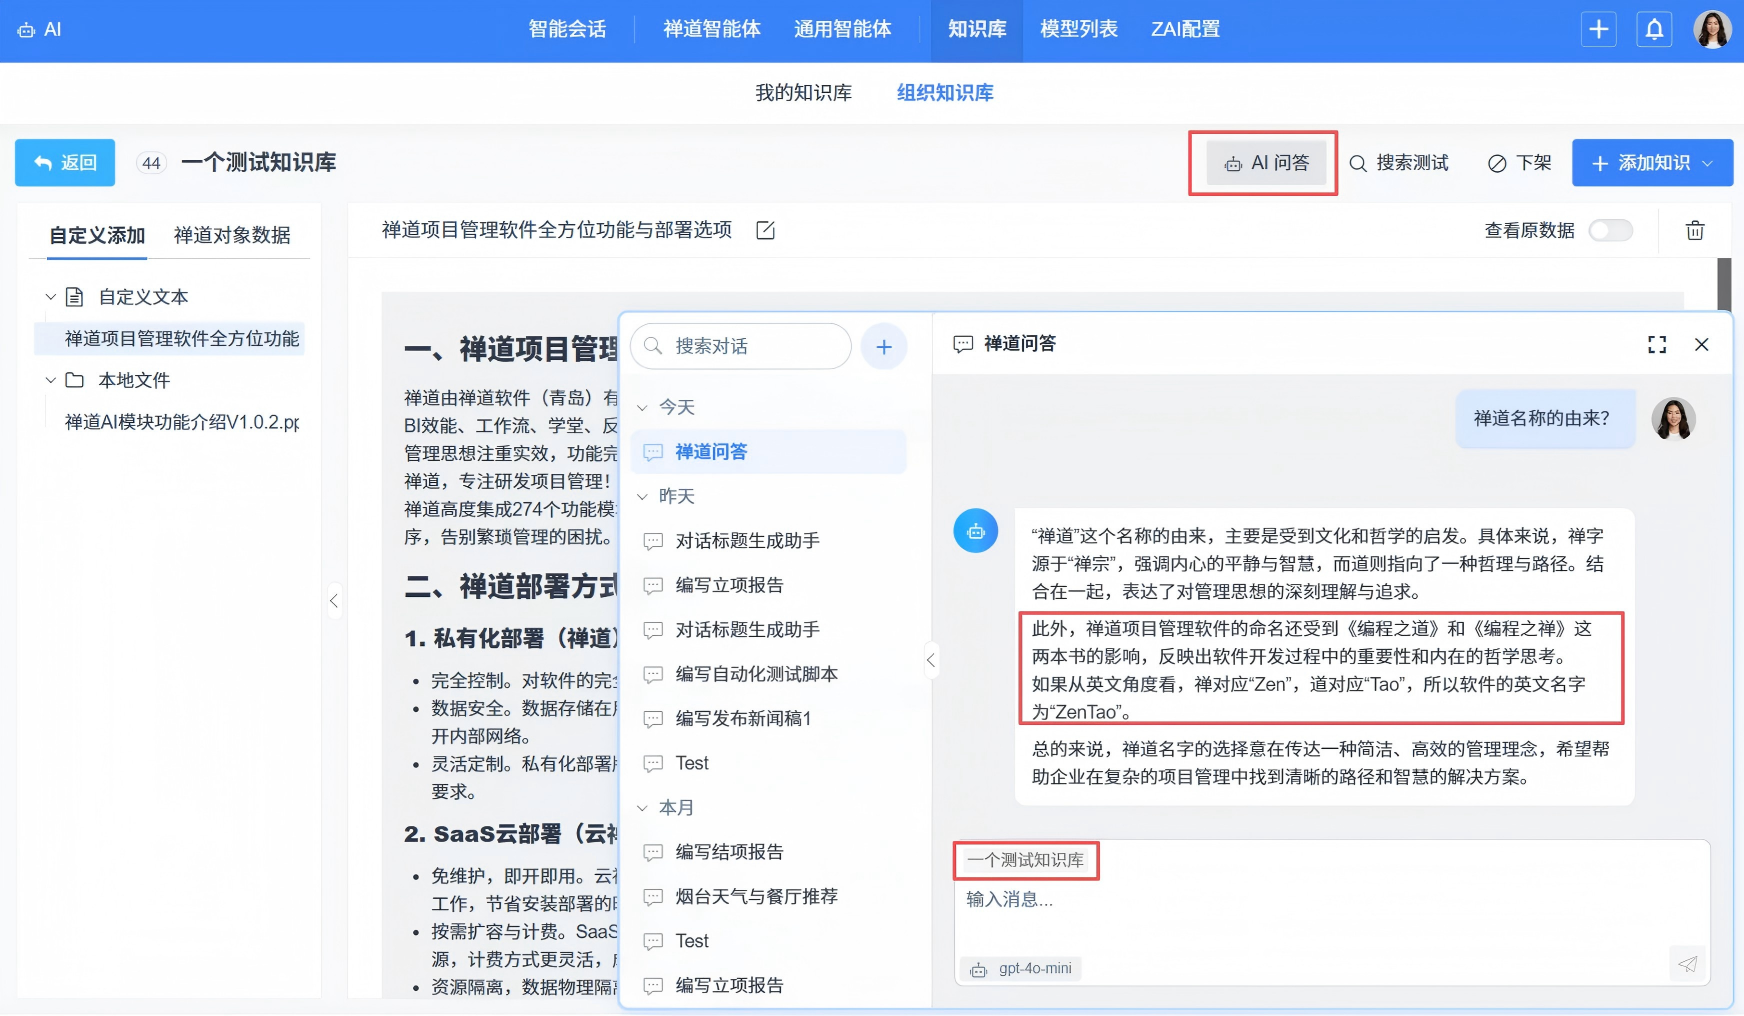Click the 下架 button
Viewport: 1744px width, 1016px height.
[x=1517, y=163]
